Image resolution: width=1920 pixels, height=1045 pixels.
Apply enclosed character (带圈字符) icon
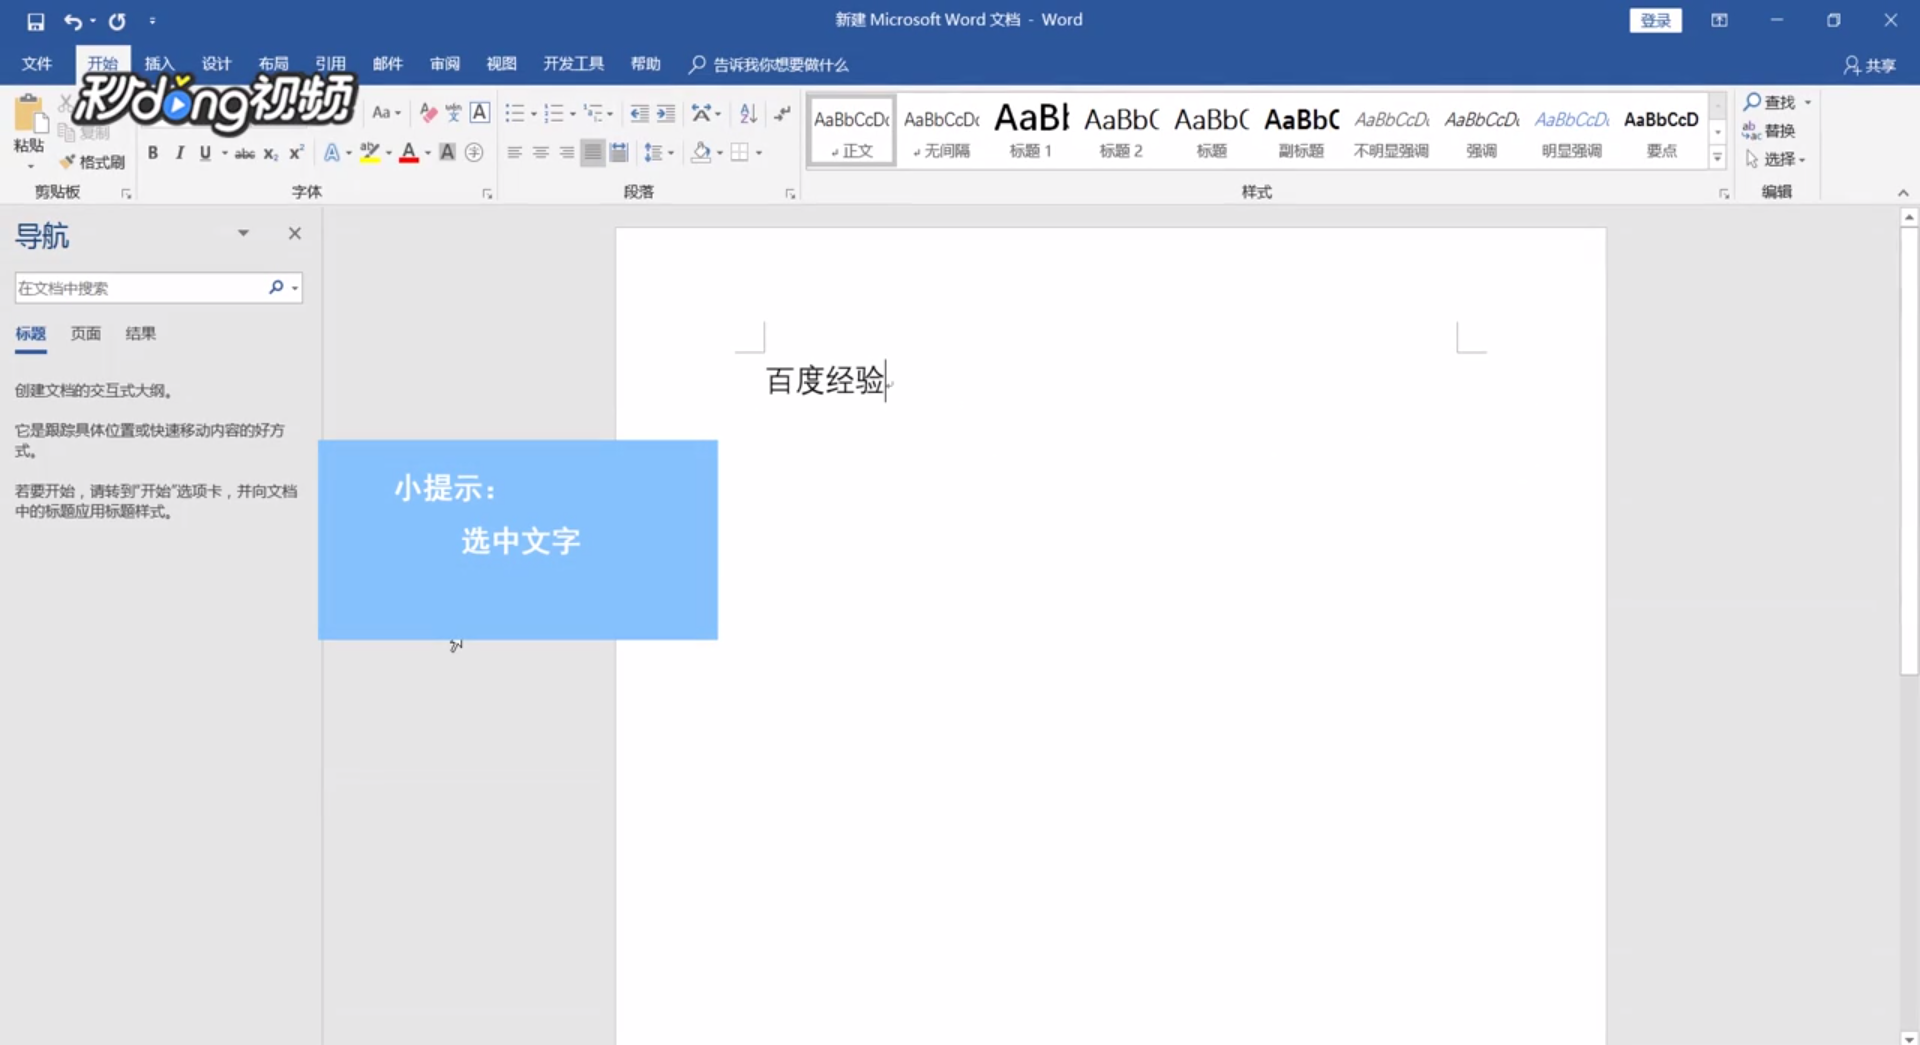tap(474, 153)
